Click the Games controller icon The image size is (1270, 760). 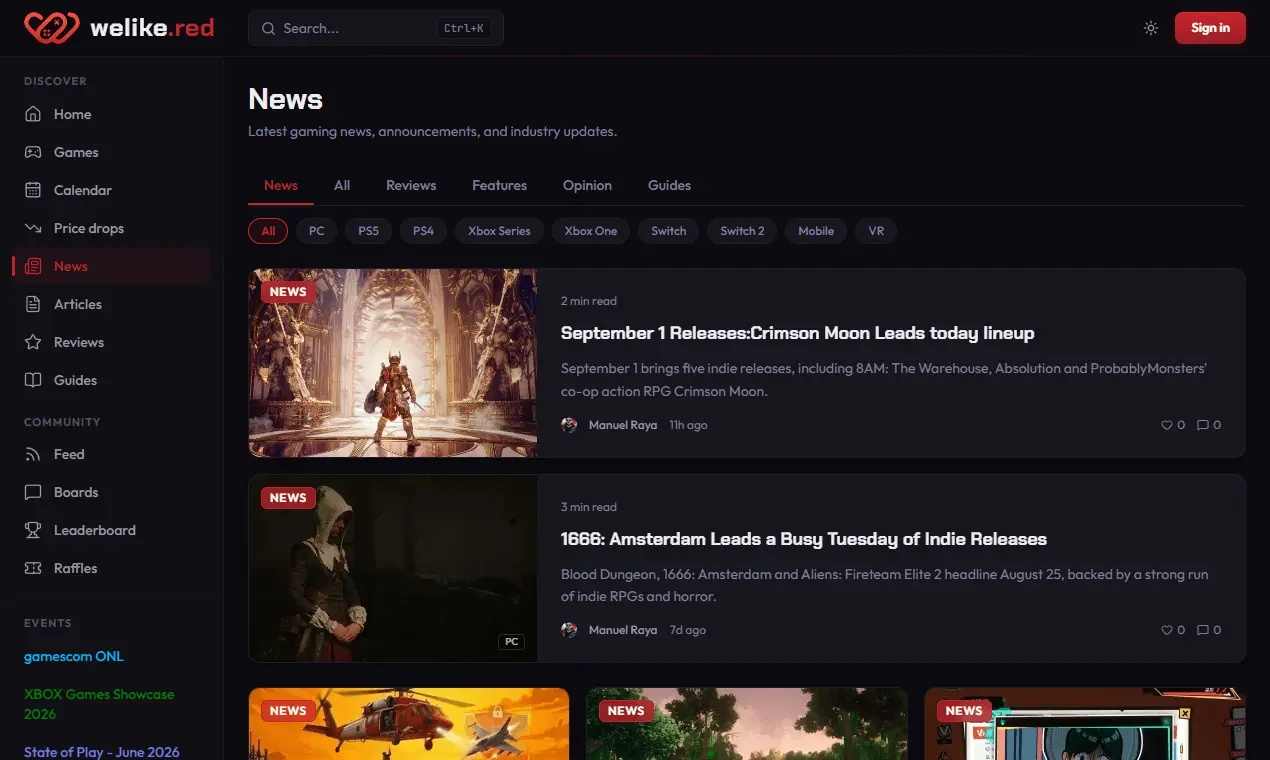(33, 152)
